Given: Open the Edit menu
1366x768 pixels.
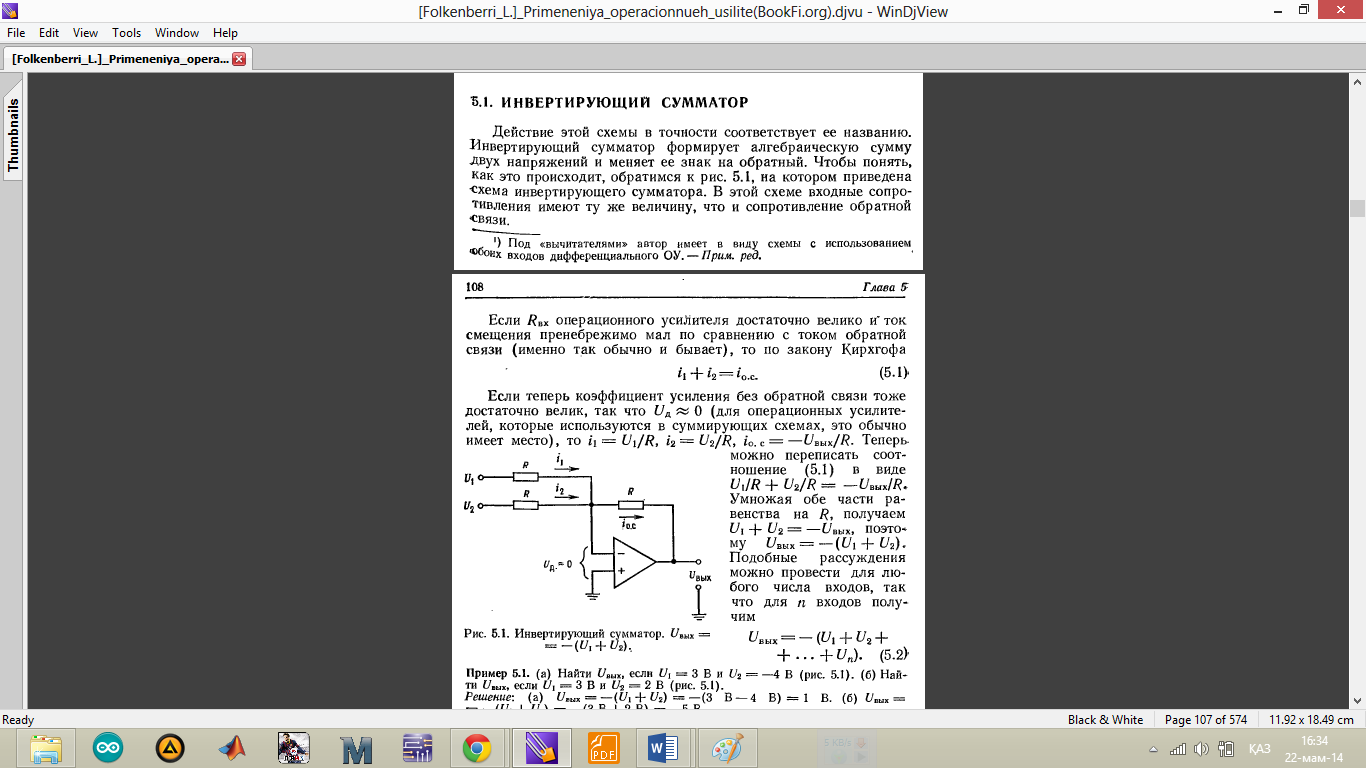Looking at the screenshot, I should tap(49, 33).
